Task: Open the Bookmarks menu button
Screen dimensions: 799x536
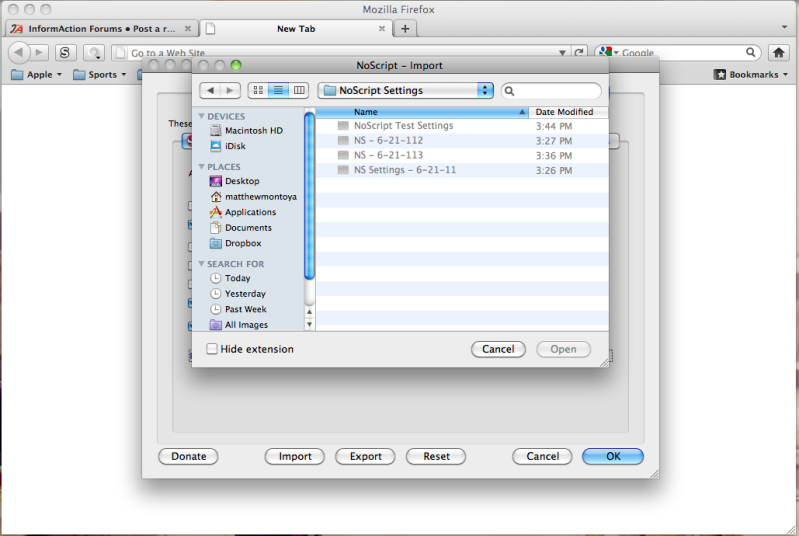Action: click(751, 74)
